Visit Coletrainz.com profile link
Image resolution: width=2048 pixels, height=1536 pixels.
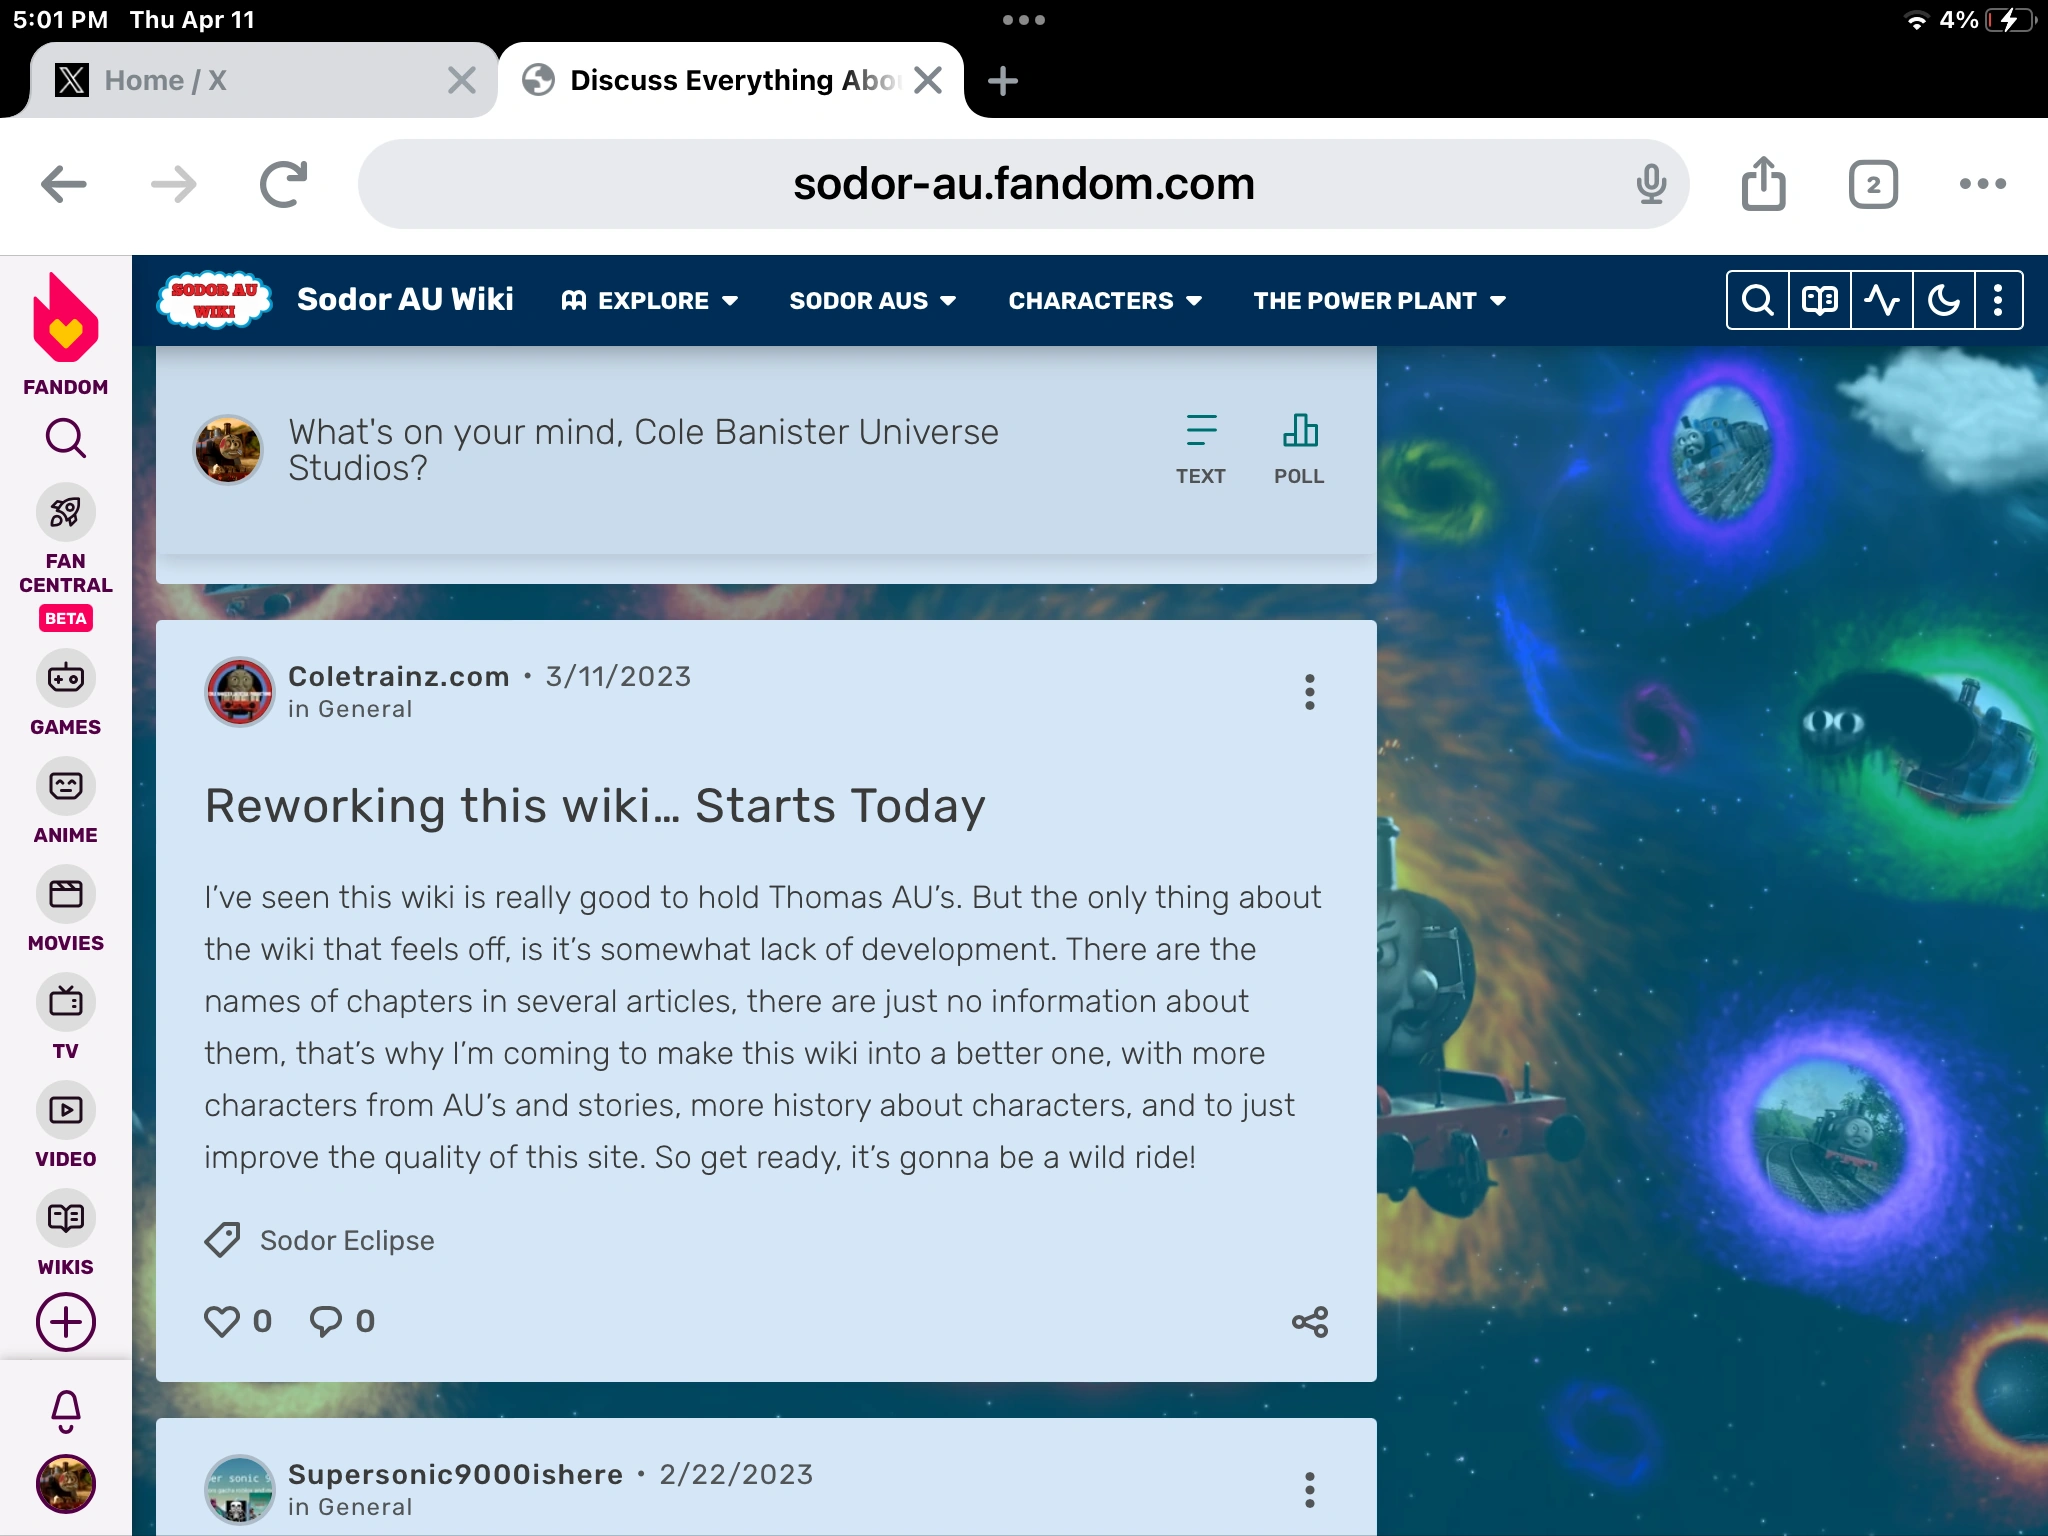click(398, 676)
